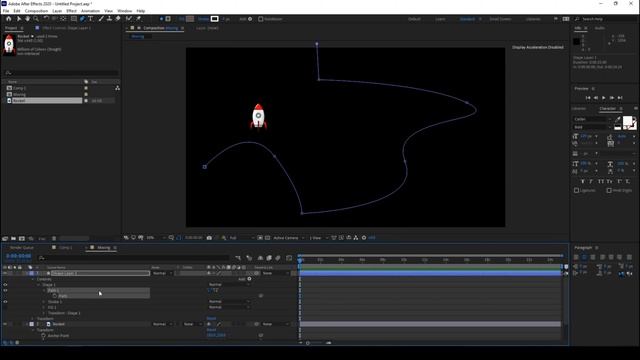Toggle the Ligatures checkbox
The width and height of the screenshot is (640, 360).
pos(576,190)
